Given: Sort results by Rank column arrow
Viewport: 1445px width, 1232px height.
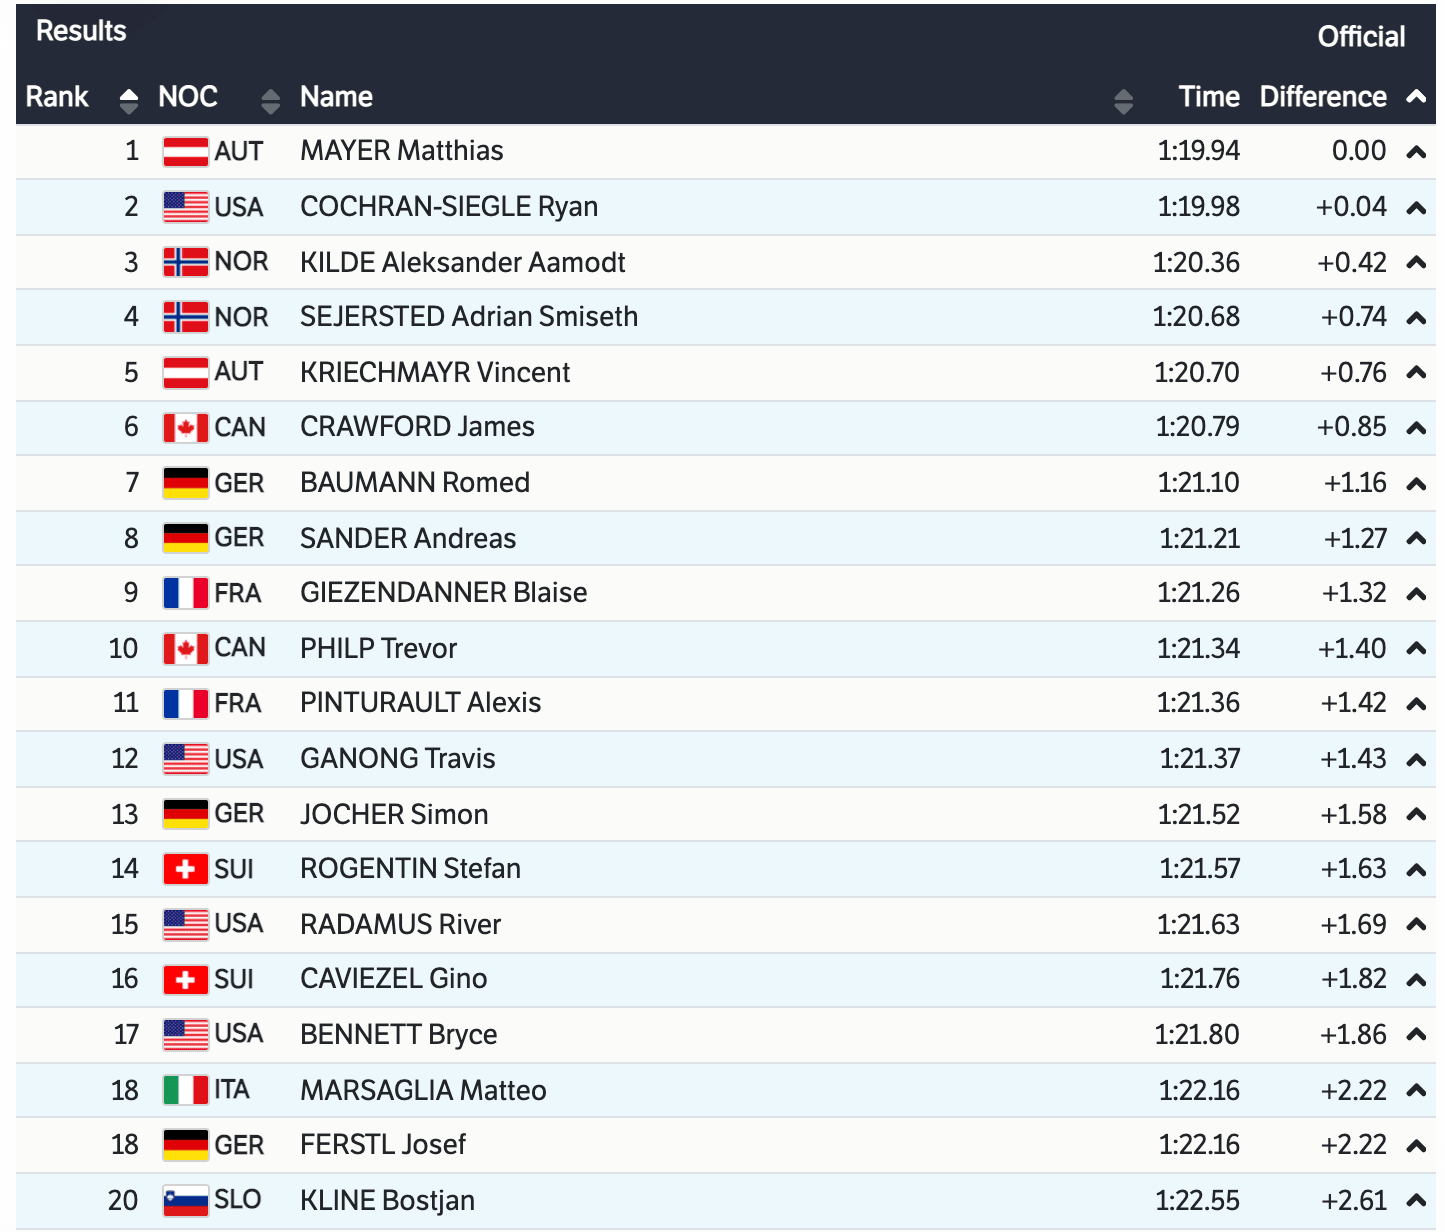Looking at the screenshot, I should click(128, 99).
